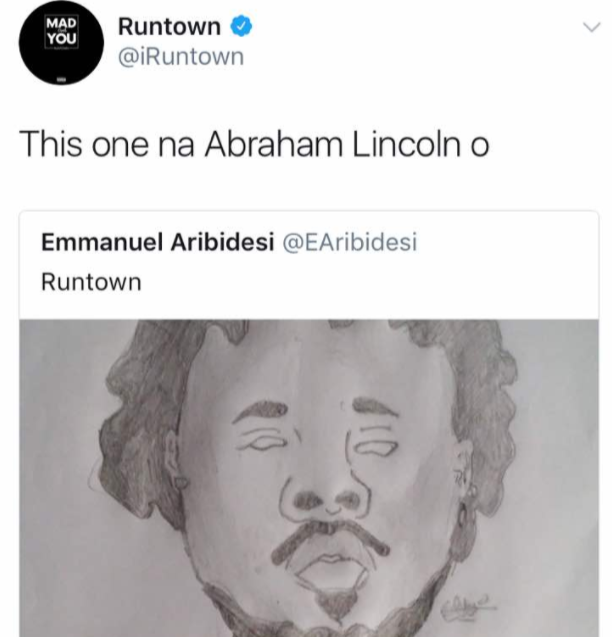Screen dimensions: 612x637
Task: Expand the tweet options chevron
Action: (x=591, y=27)
